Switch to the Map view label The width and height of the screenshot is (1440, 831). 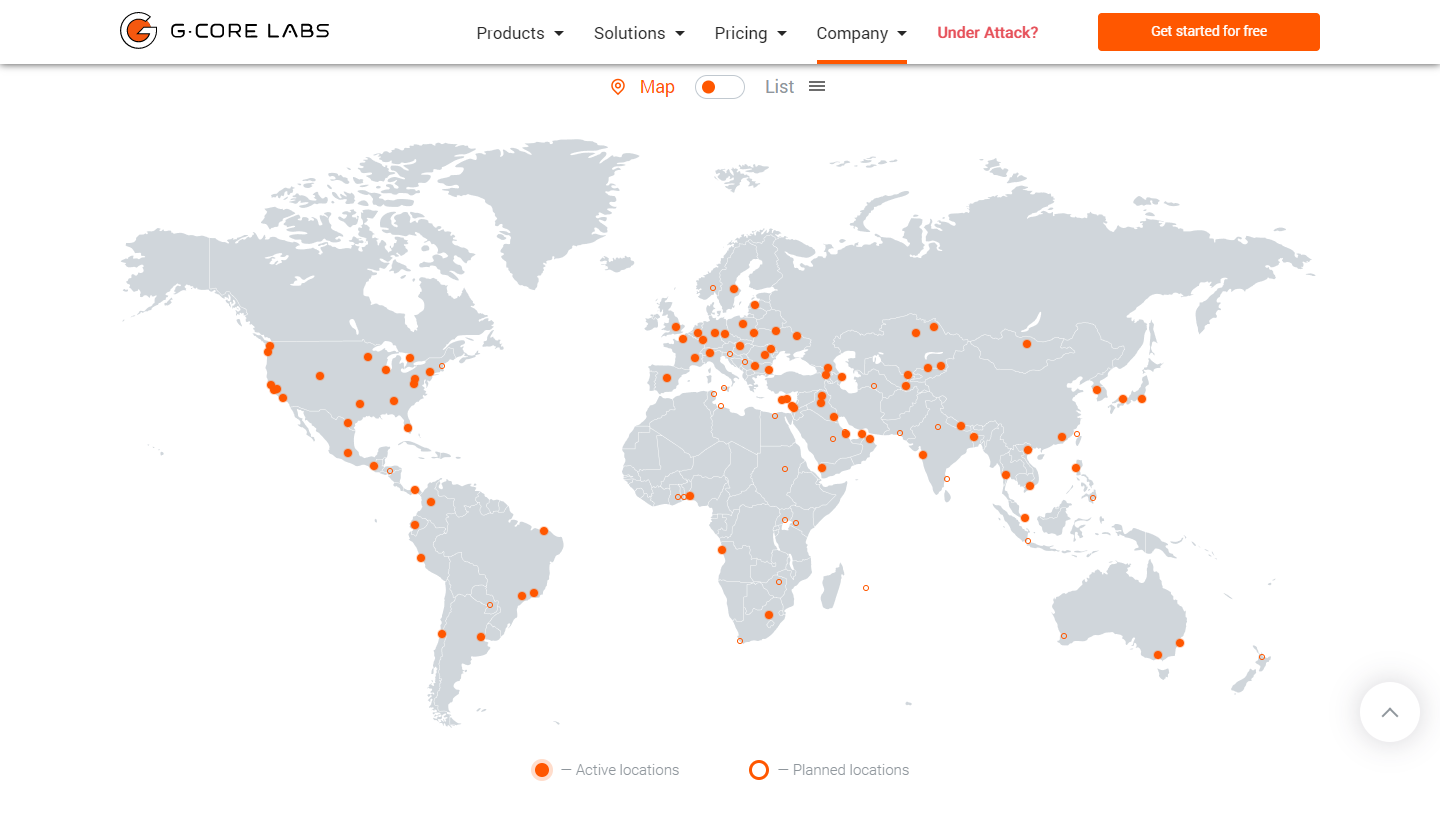[657, 87]
